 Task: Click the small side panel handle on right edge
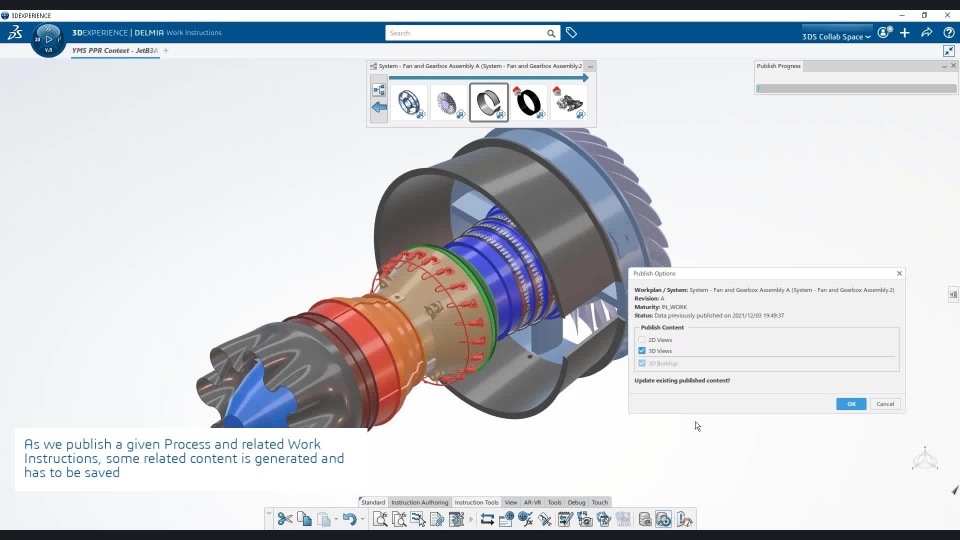(953, 294)
